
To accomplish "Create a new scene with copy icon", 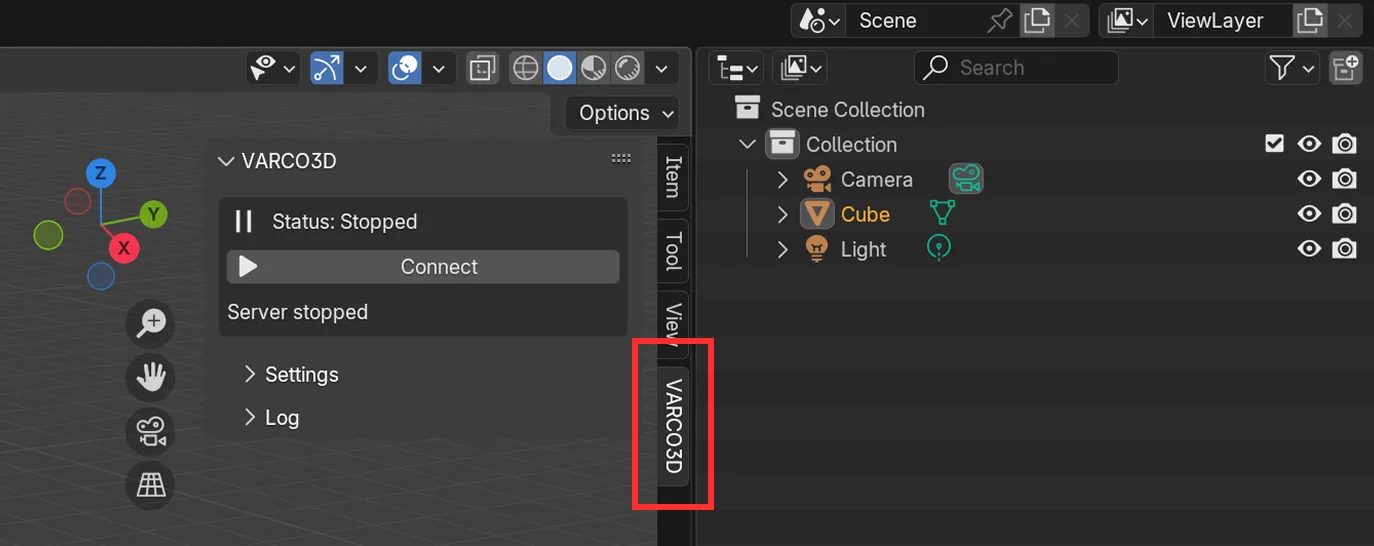I will point(1036,21).
